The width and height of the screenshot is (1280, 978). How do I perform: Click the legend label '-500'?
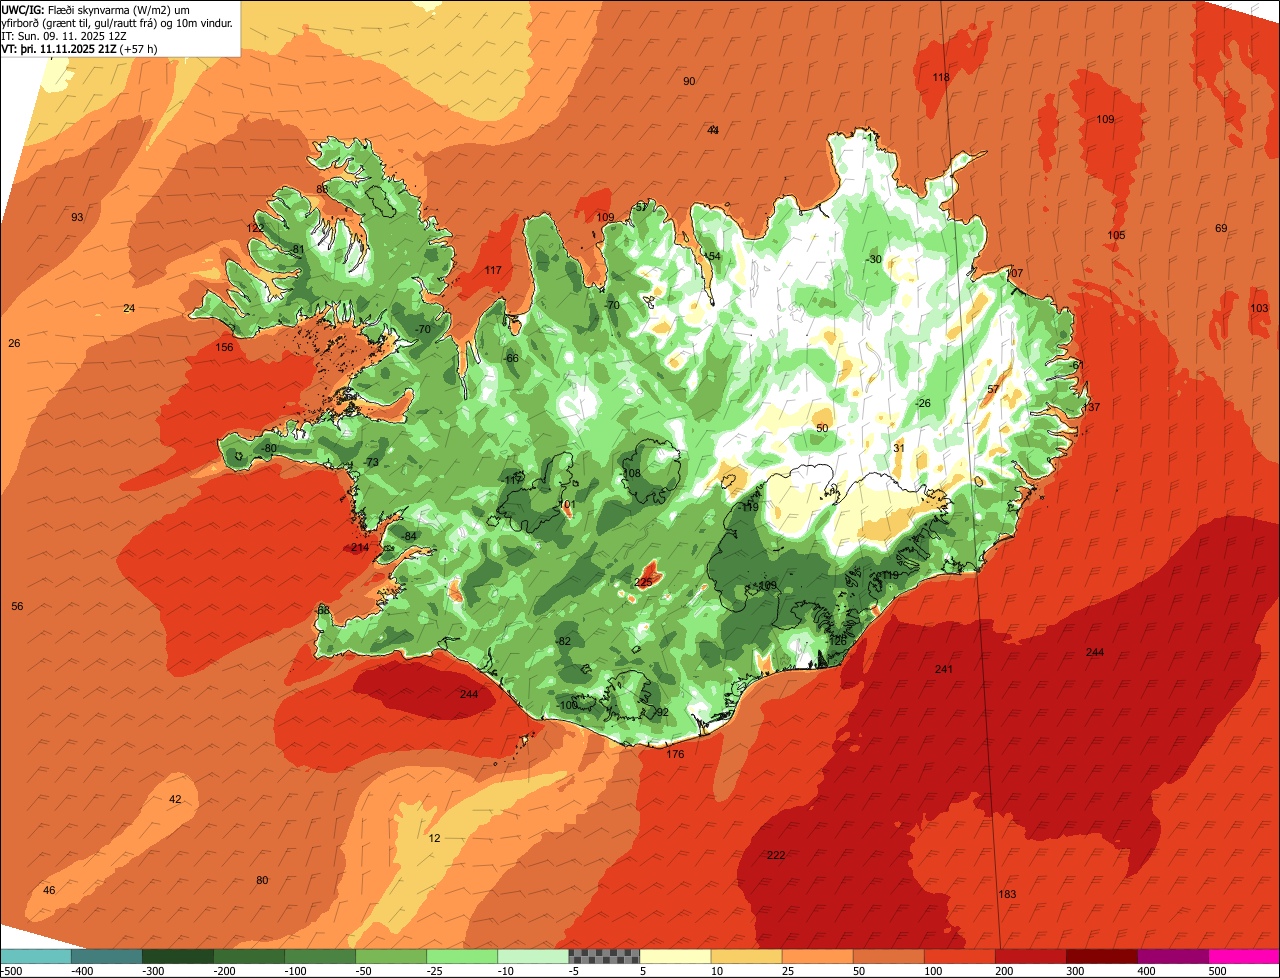click(12, 970)
